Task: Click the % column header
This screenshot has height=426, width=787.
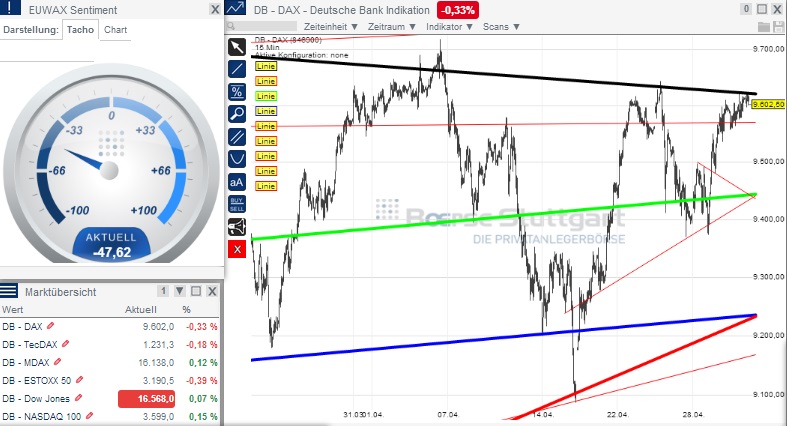Action: 186,309
